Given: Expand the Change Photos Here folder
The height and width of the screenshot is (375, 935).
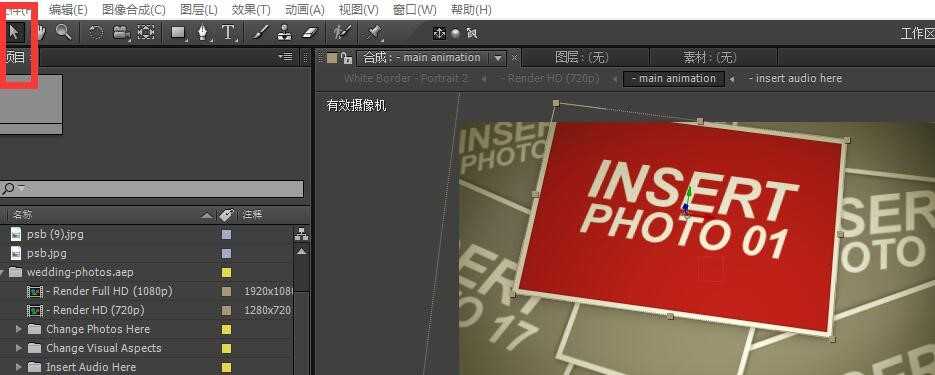Looking at the screenshot, I should [x=19, y=329].
